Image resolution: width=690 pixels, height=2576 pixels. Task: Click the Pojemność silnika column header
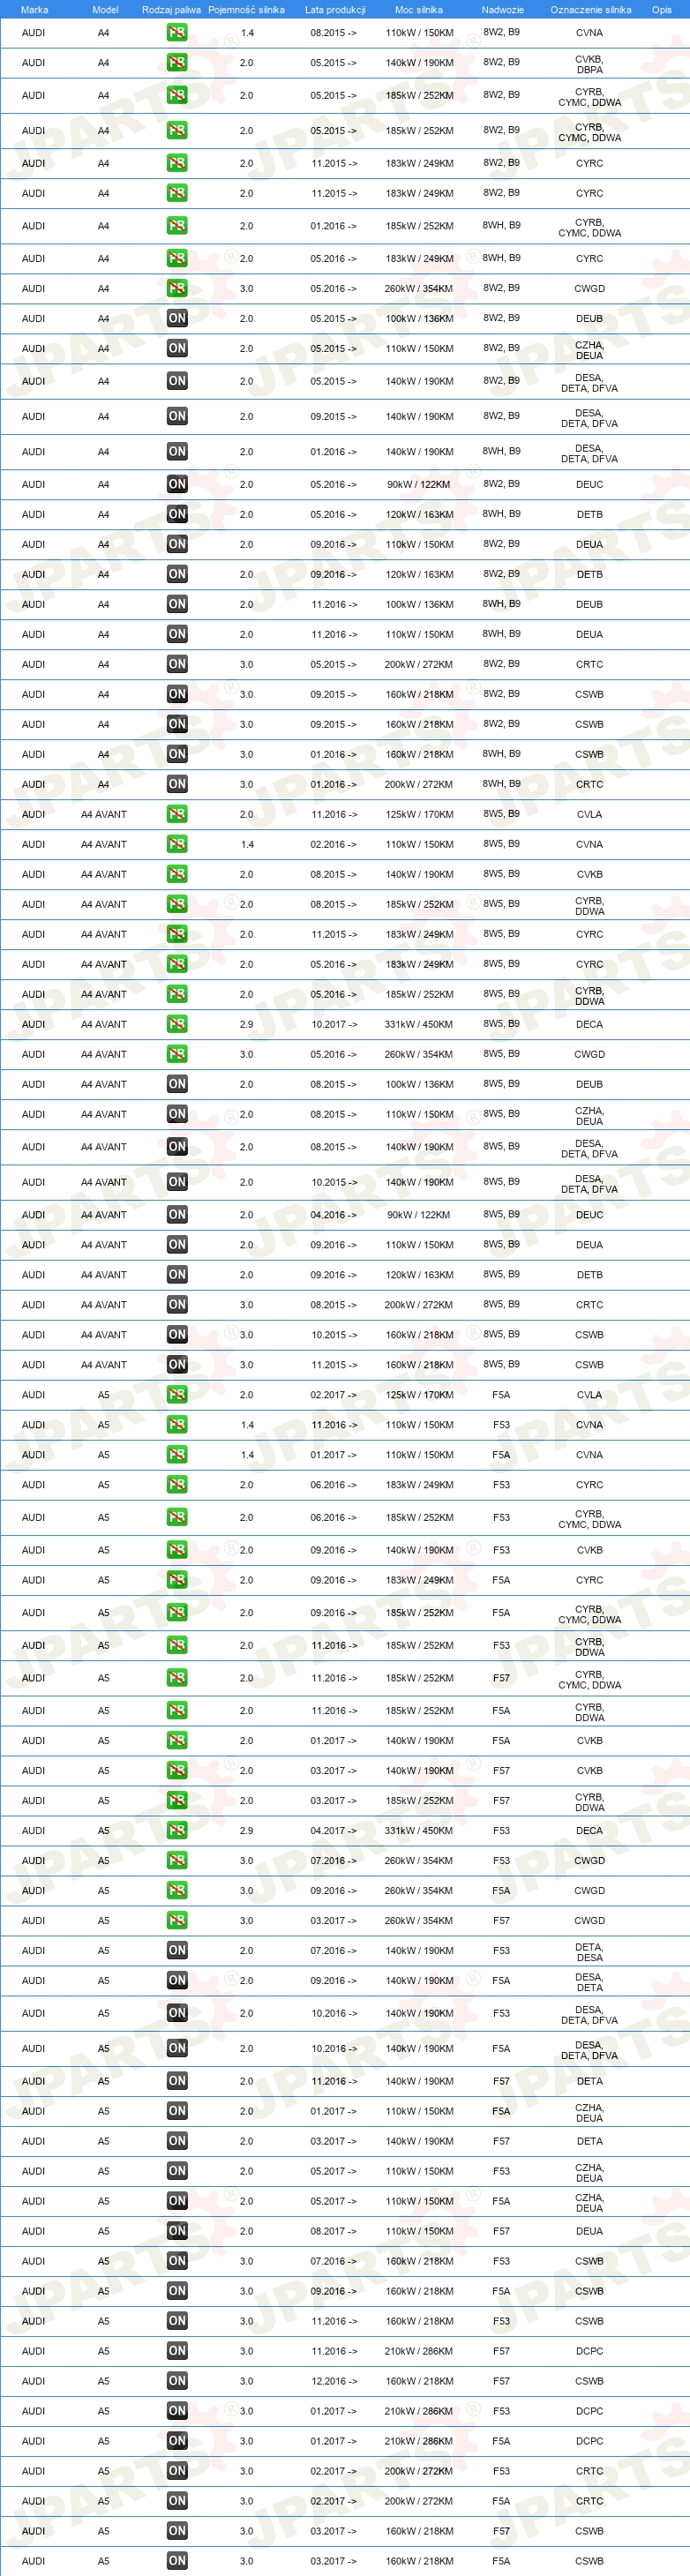point(246,9)
